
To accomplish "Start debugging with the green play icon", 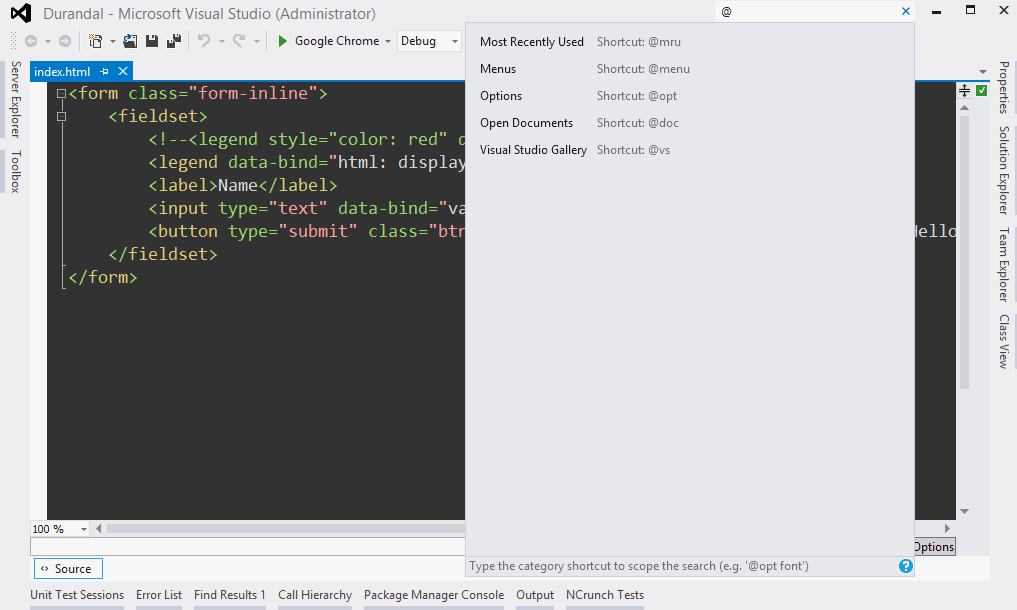I will point(283,41).
